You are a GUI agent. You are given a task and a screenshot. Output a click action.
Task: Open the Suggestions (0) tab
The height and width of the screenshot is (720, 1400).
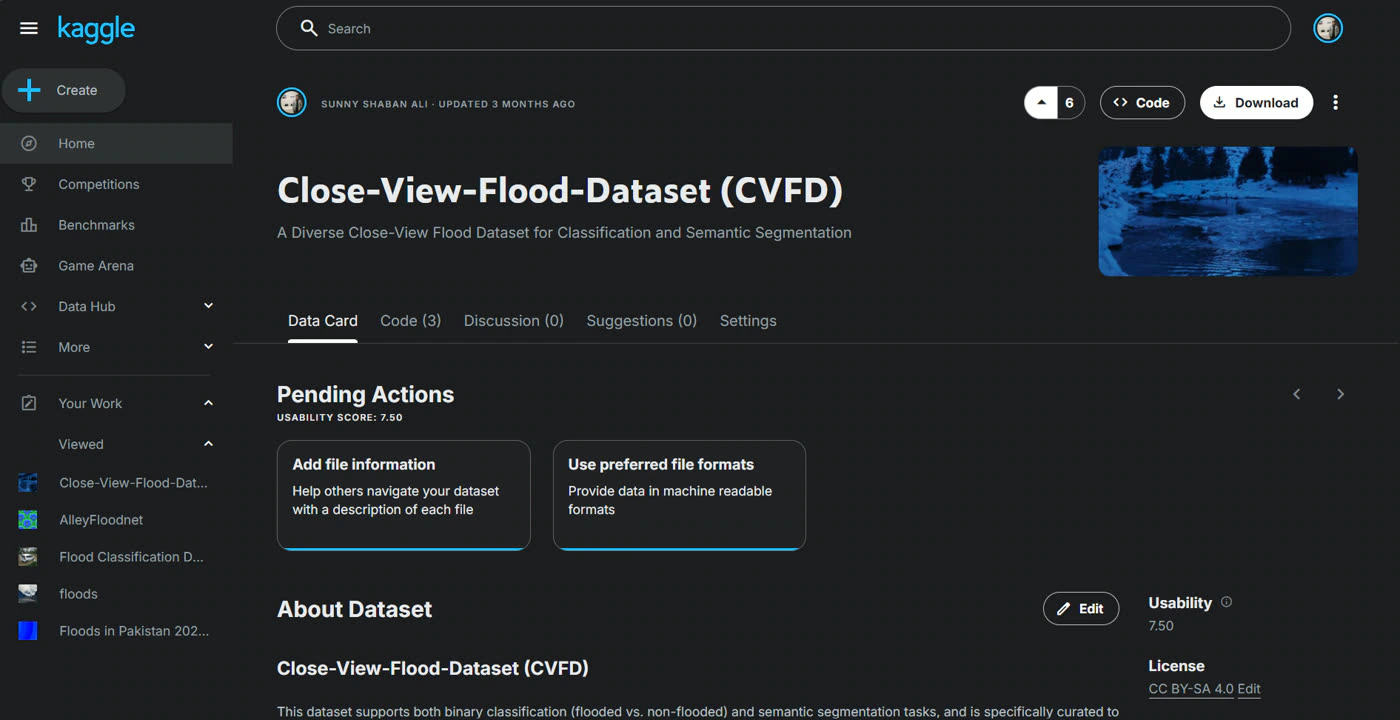click(642, 321)
